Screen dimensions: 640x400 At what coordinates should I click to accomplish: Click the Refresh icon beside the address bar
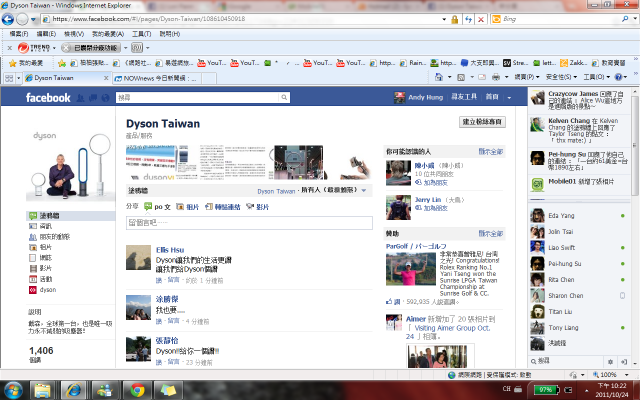click(x=468, y=19)
